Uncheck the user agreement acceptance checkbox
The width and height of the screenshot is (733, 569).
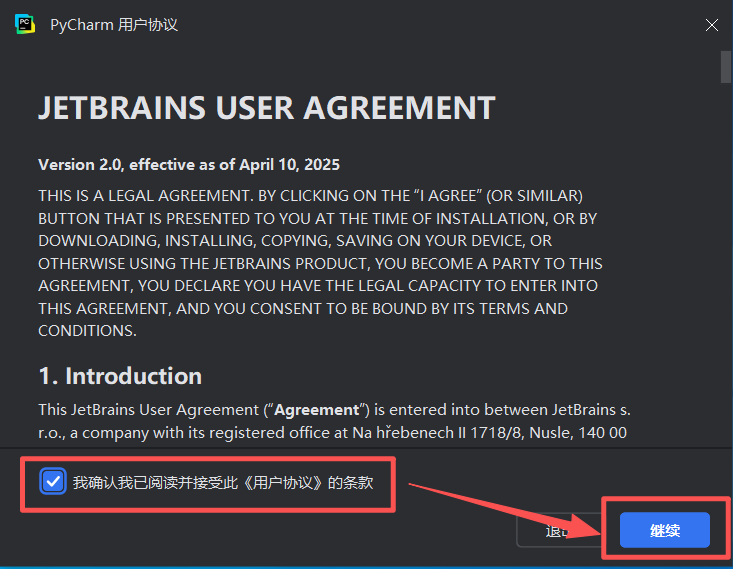(x=53, y=482)
